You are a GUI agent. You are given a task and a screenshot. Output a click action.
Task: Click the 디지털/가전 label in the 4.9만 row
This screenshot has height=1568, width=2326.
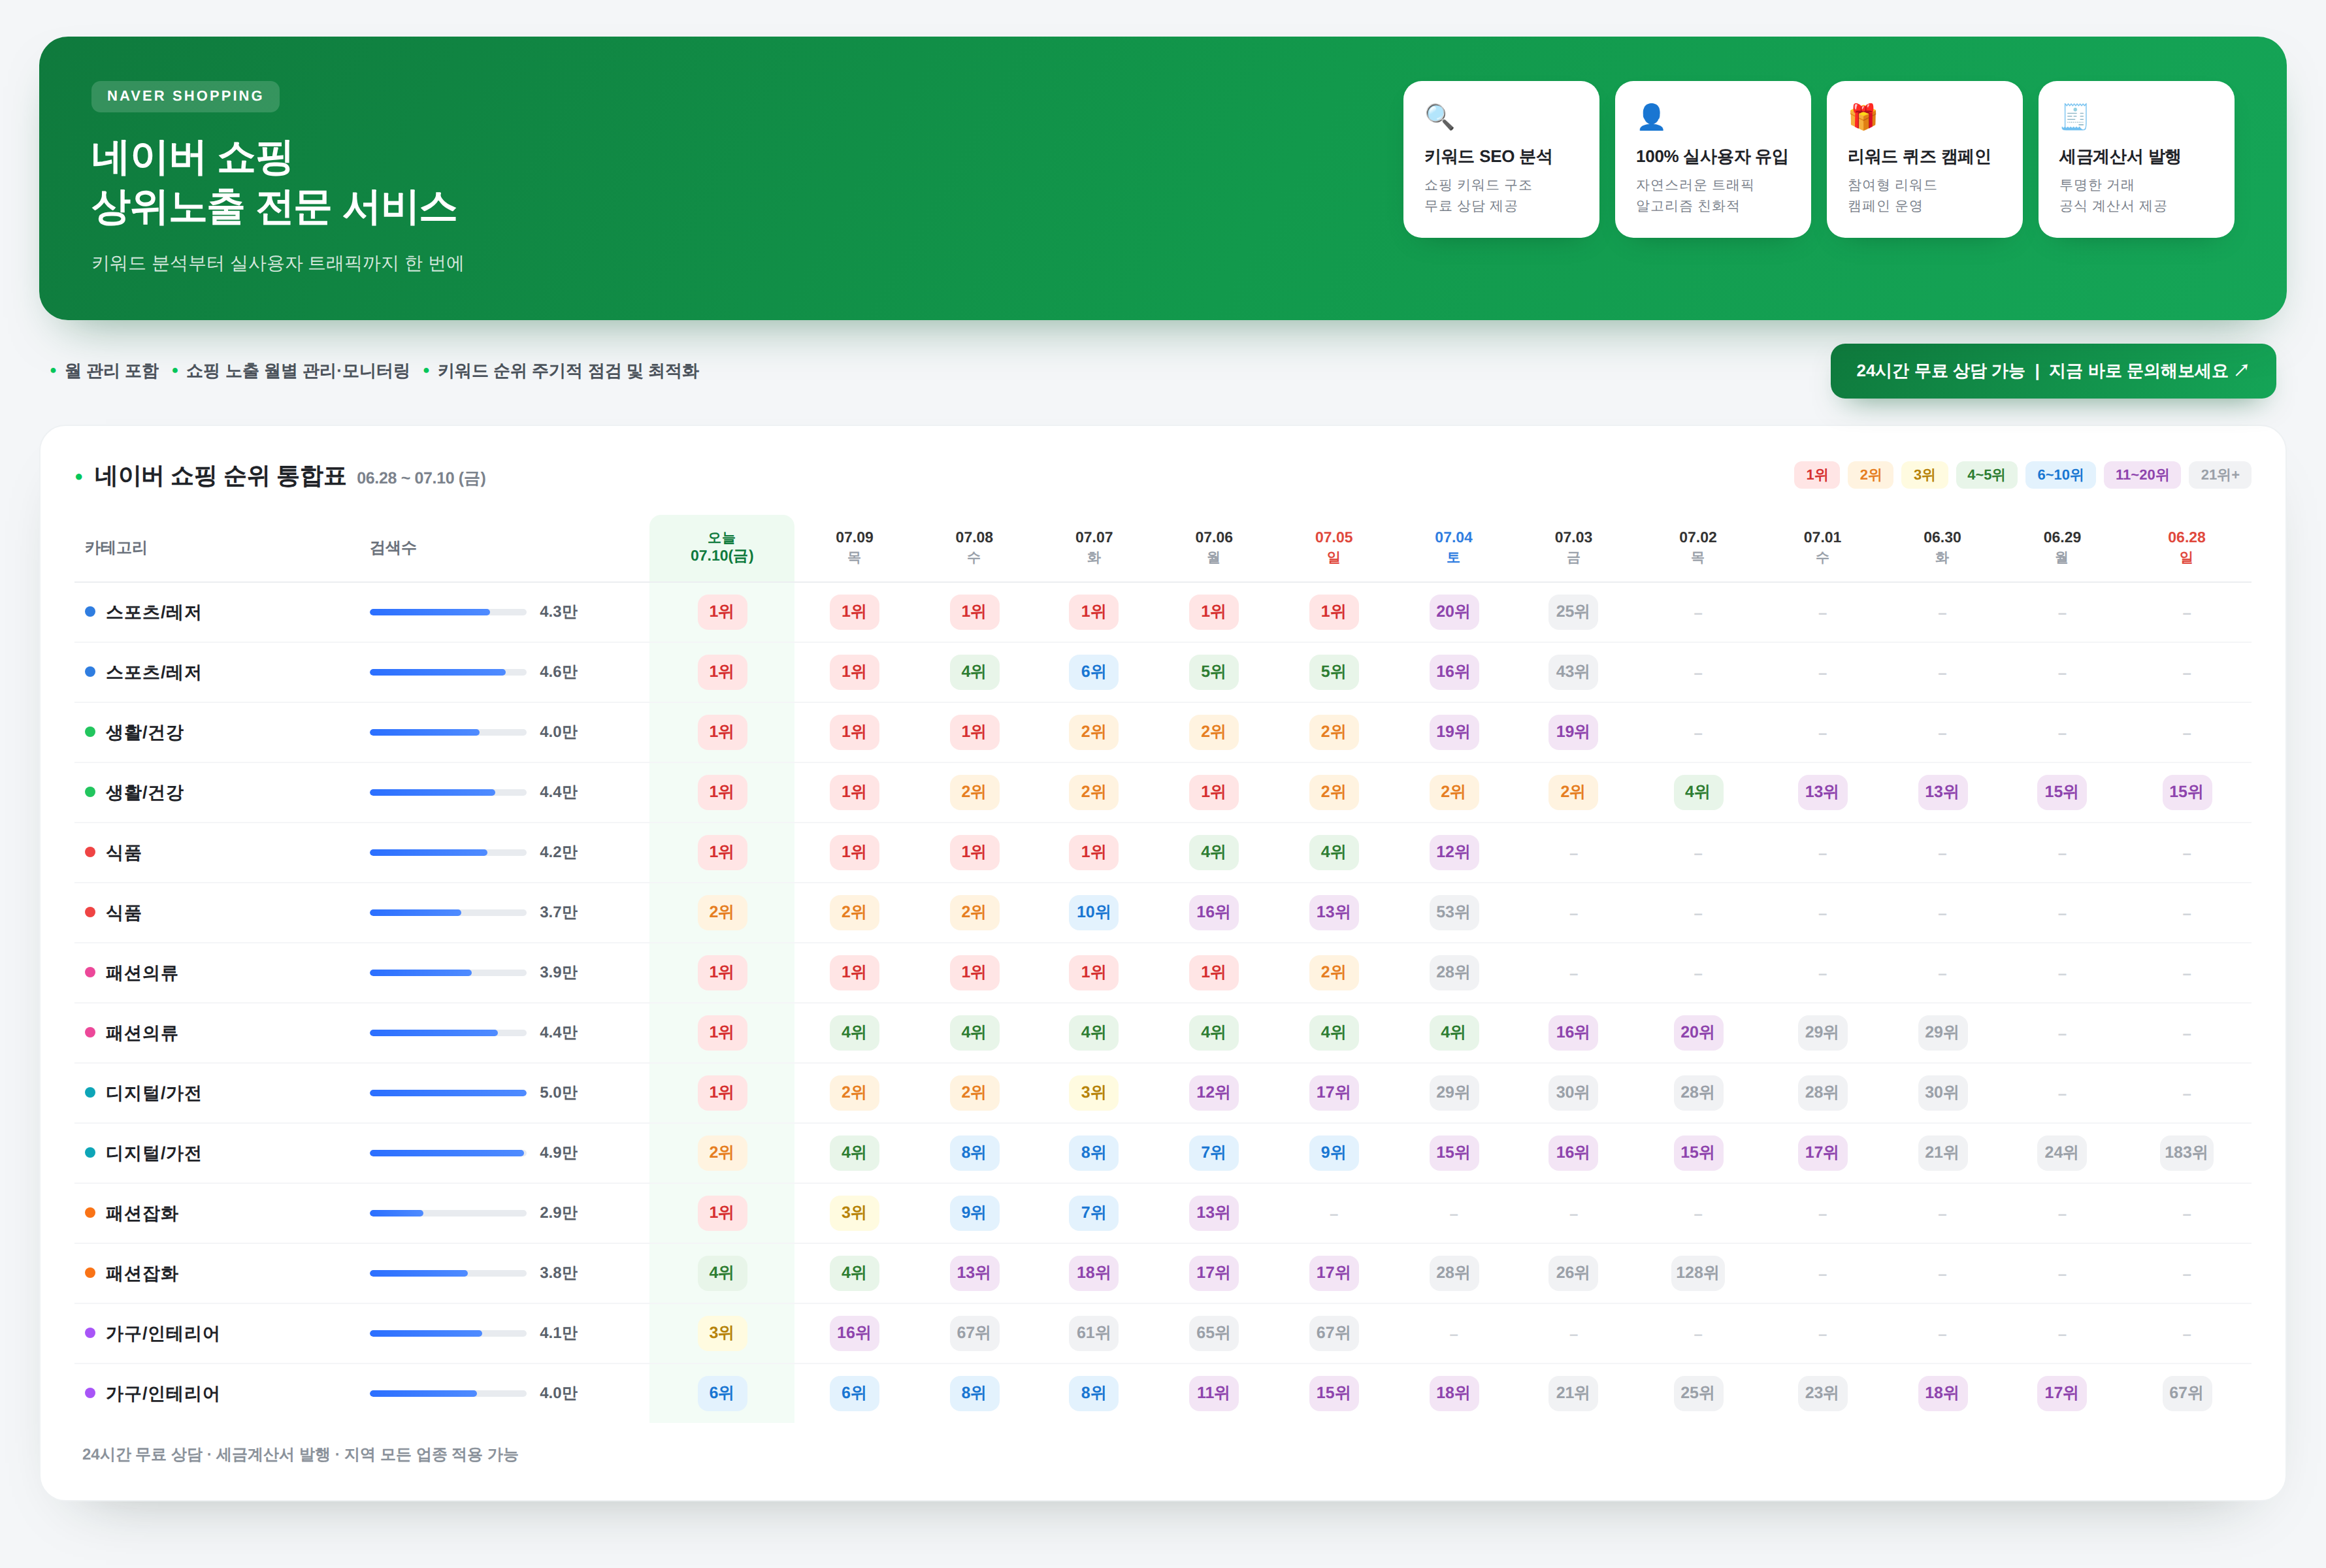[x=153, y=1153]
